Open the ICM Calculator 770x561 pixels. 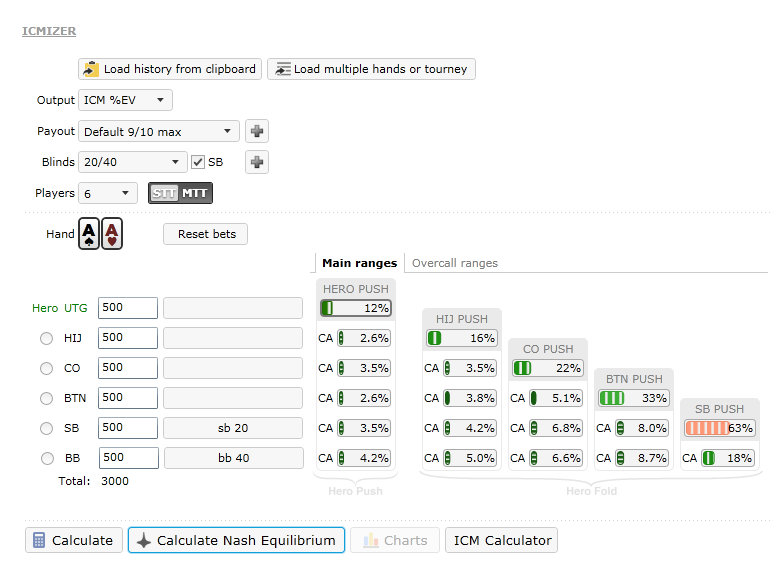pos(501,540)
